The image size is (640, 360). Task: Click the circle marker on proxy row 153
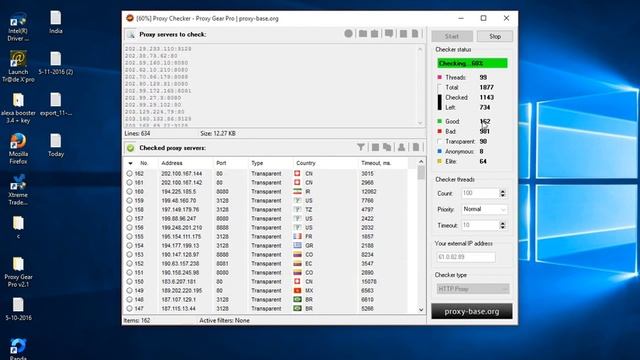129,254
